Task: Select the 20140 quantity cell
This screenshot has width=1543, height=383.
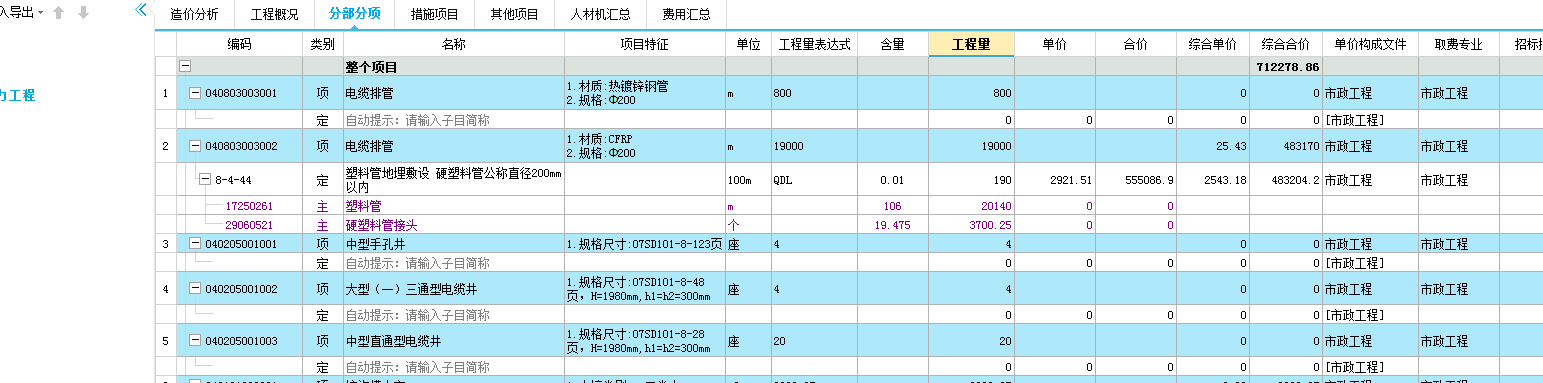Action: [971, 206]
